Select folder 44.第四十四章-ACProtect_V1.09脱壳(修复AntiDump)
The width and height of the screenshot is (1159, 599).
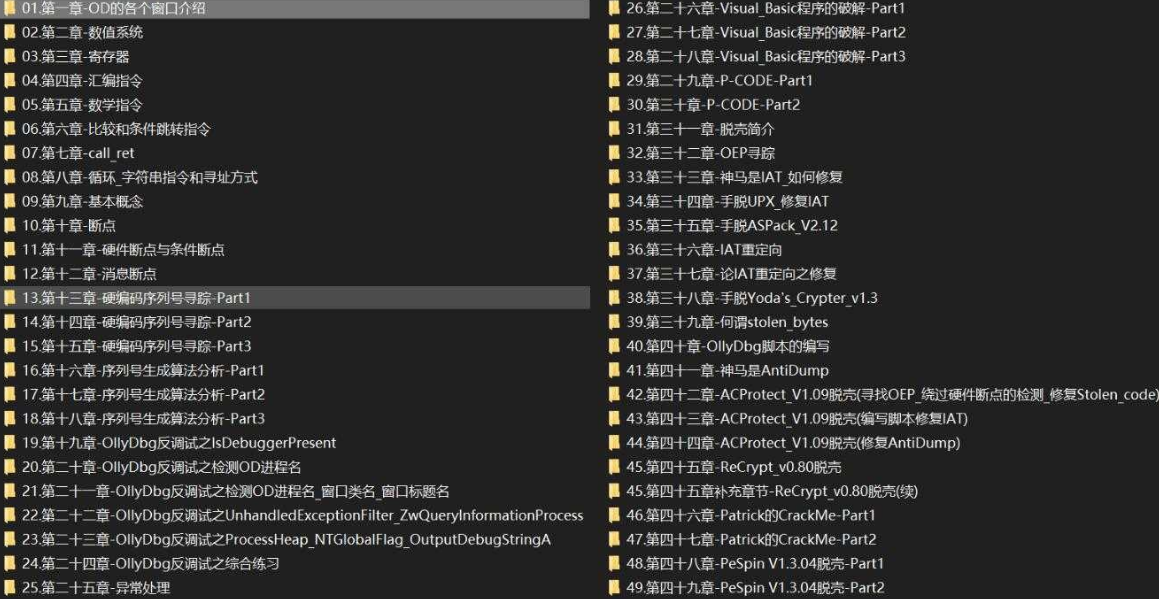point(793,443)
